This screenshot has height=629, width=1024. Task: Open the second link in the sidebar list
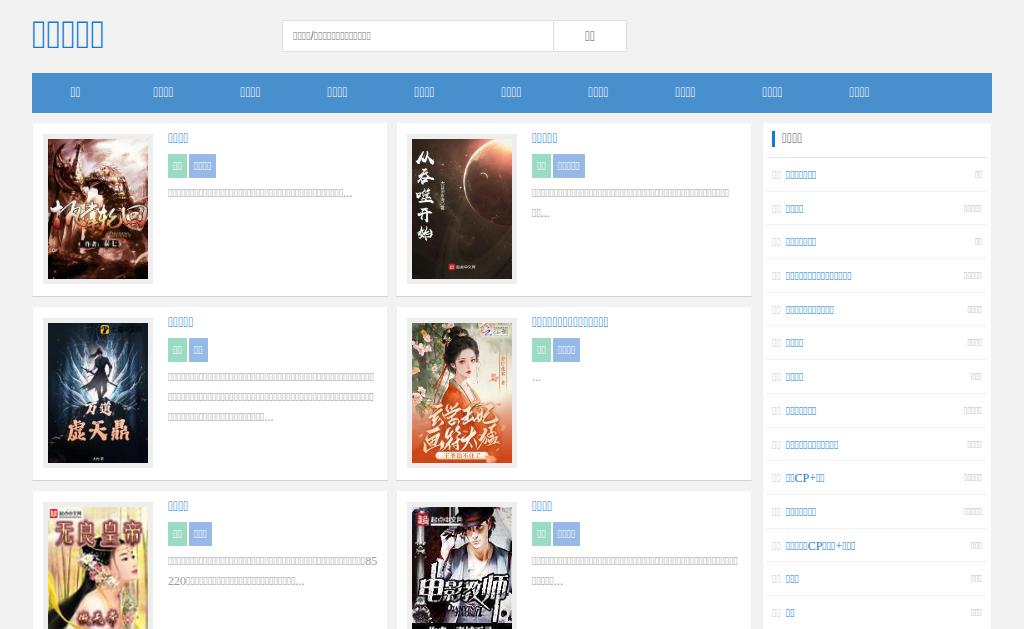pyautogui.click(x=794, y=209)
